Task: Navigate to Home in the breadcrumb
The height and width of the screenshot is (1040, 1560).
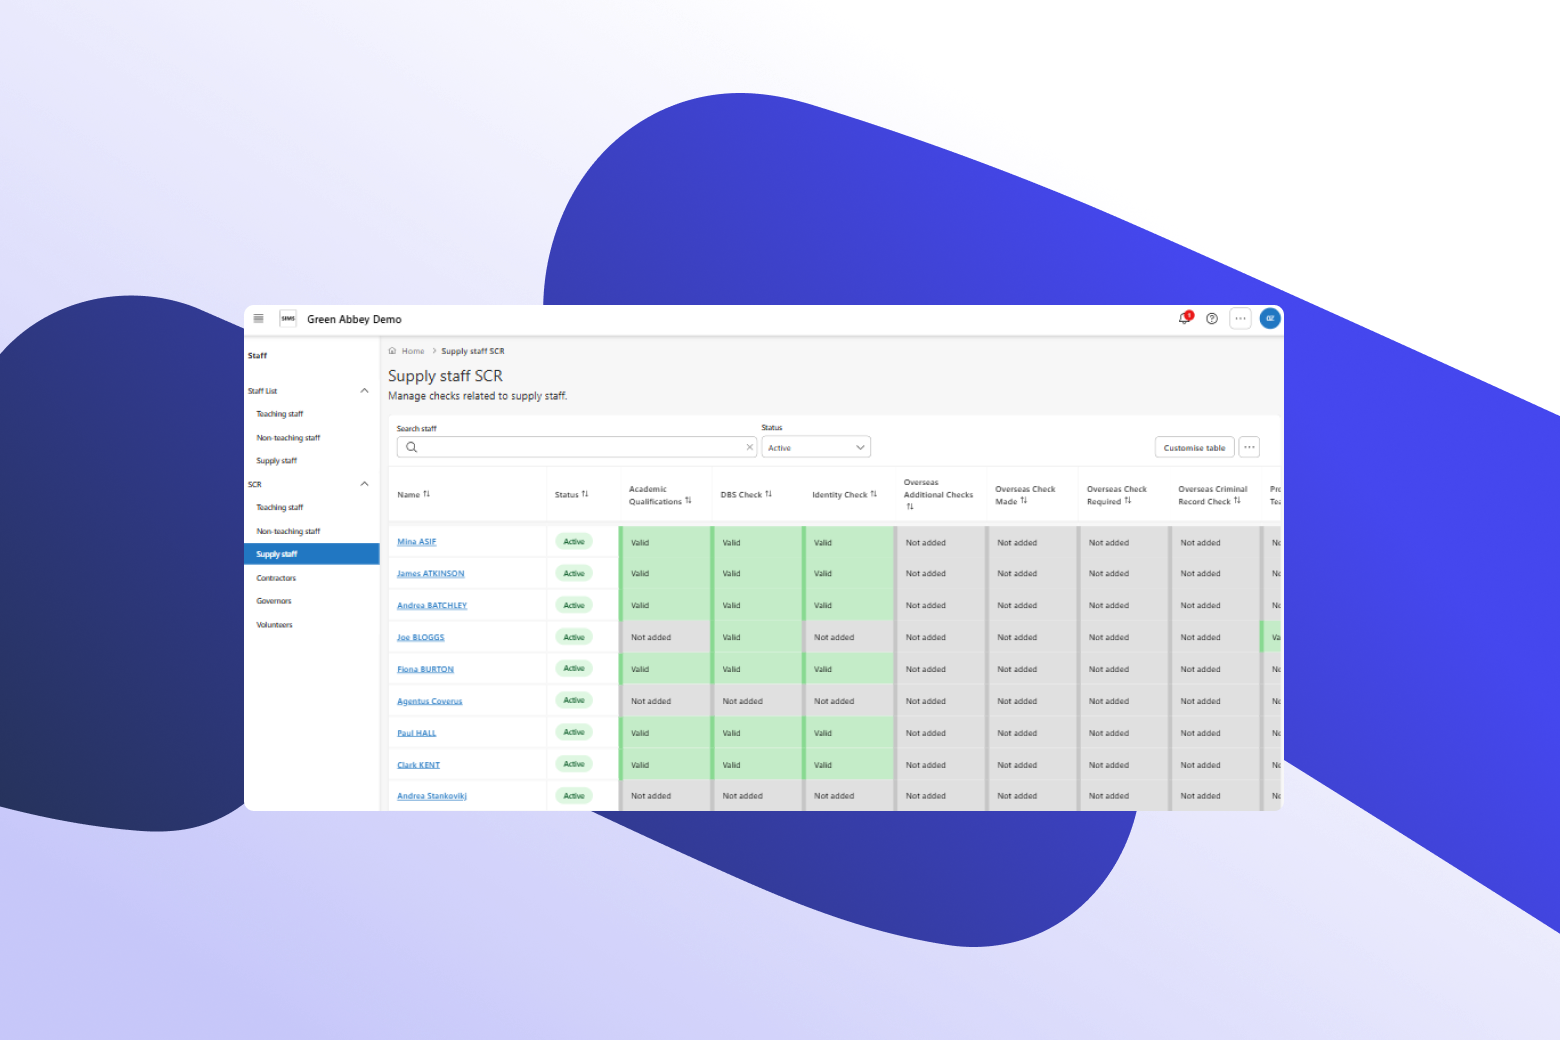Action: pos(413,351)
